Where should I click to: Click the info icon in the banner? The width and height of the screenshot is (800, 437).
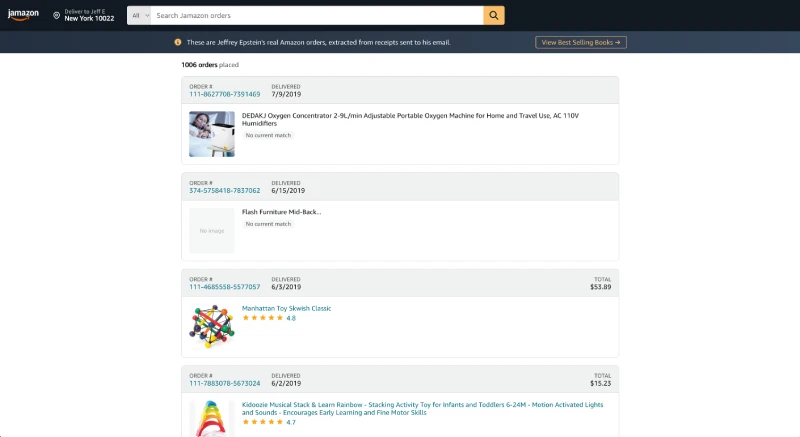[178, 42]
